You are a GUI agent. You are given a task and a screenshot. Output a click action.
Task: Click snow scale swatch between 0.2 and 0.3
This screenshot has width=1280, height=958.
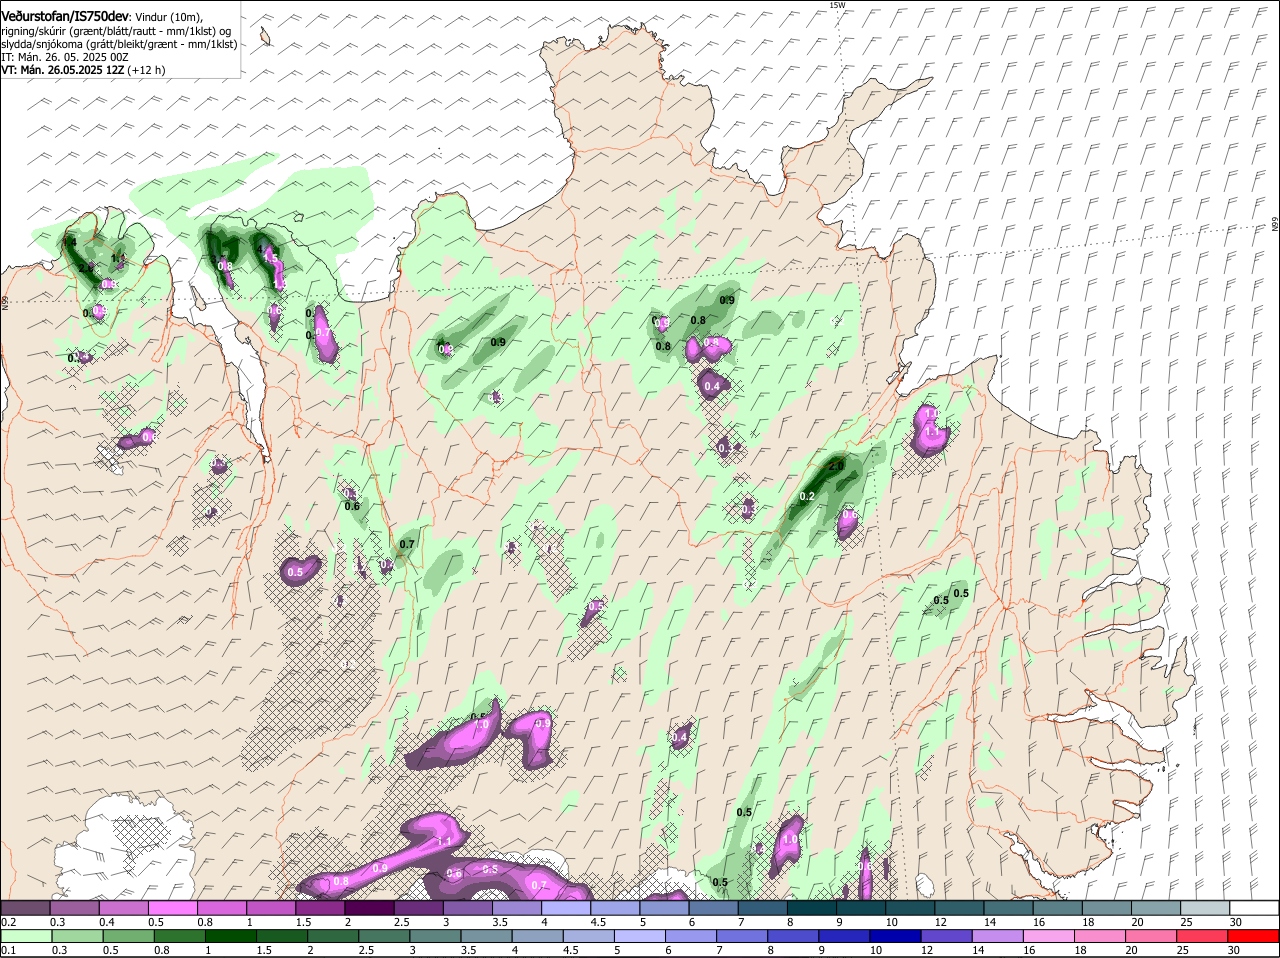pyautogui.click(x=25, y=906)
